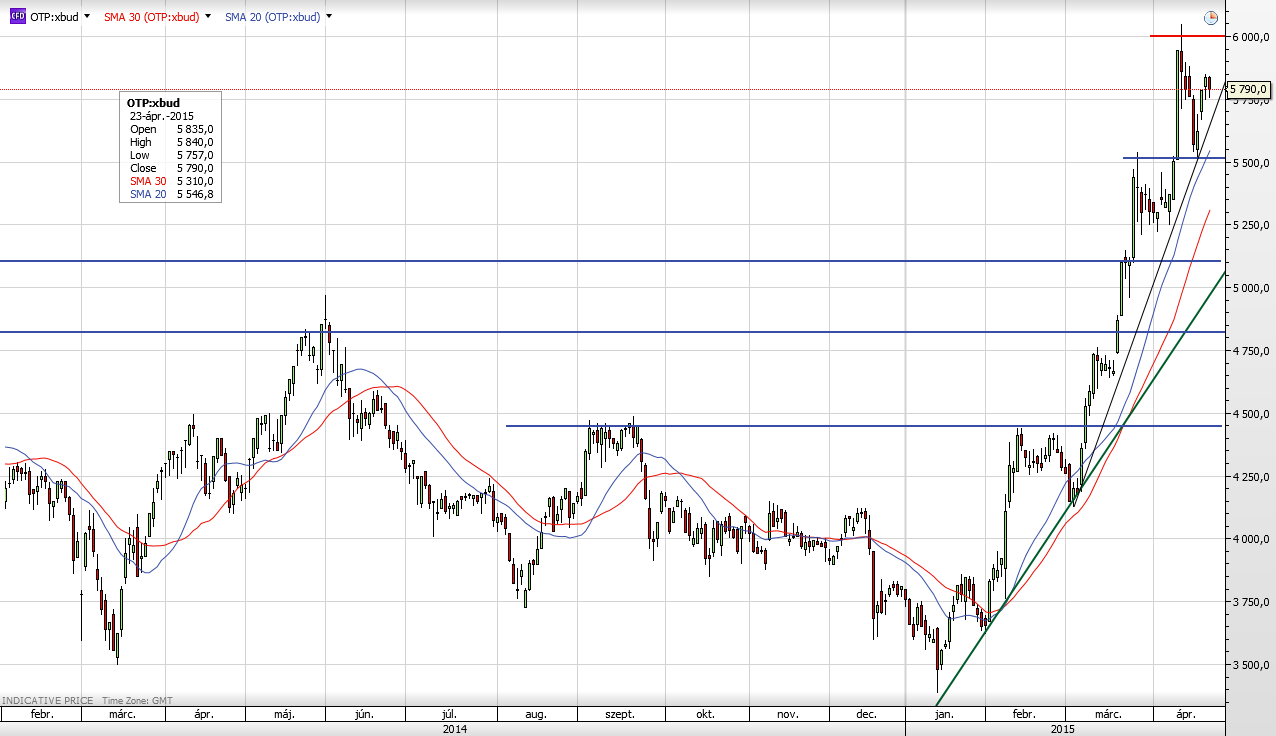
Task: Select the black OTP:xbud instrument label
Action: pyautogui.click(x=54, y=17)
